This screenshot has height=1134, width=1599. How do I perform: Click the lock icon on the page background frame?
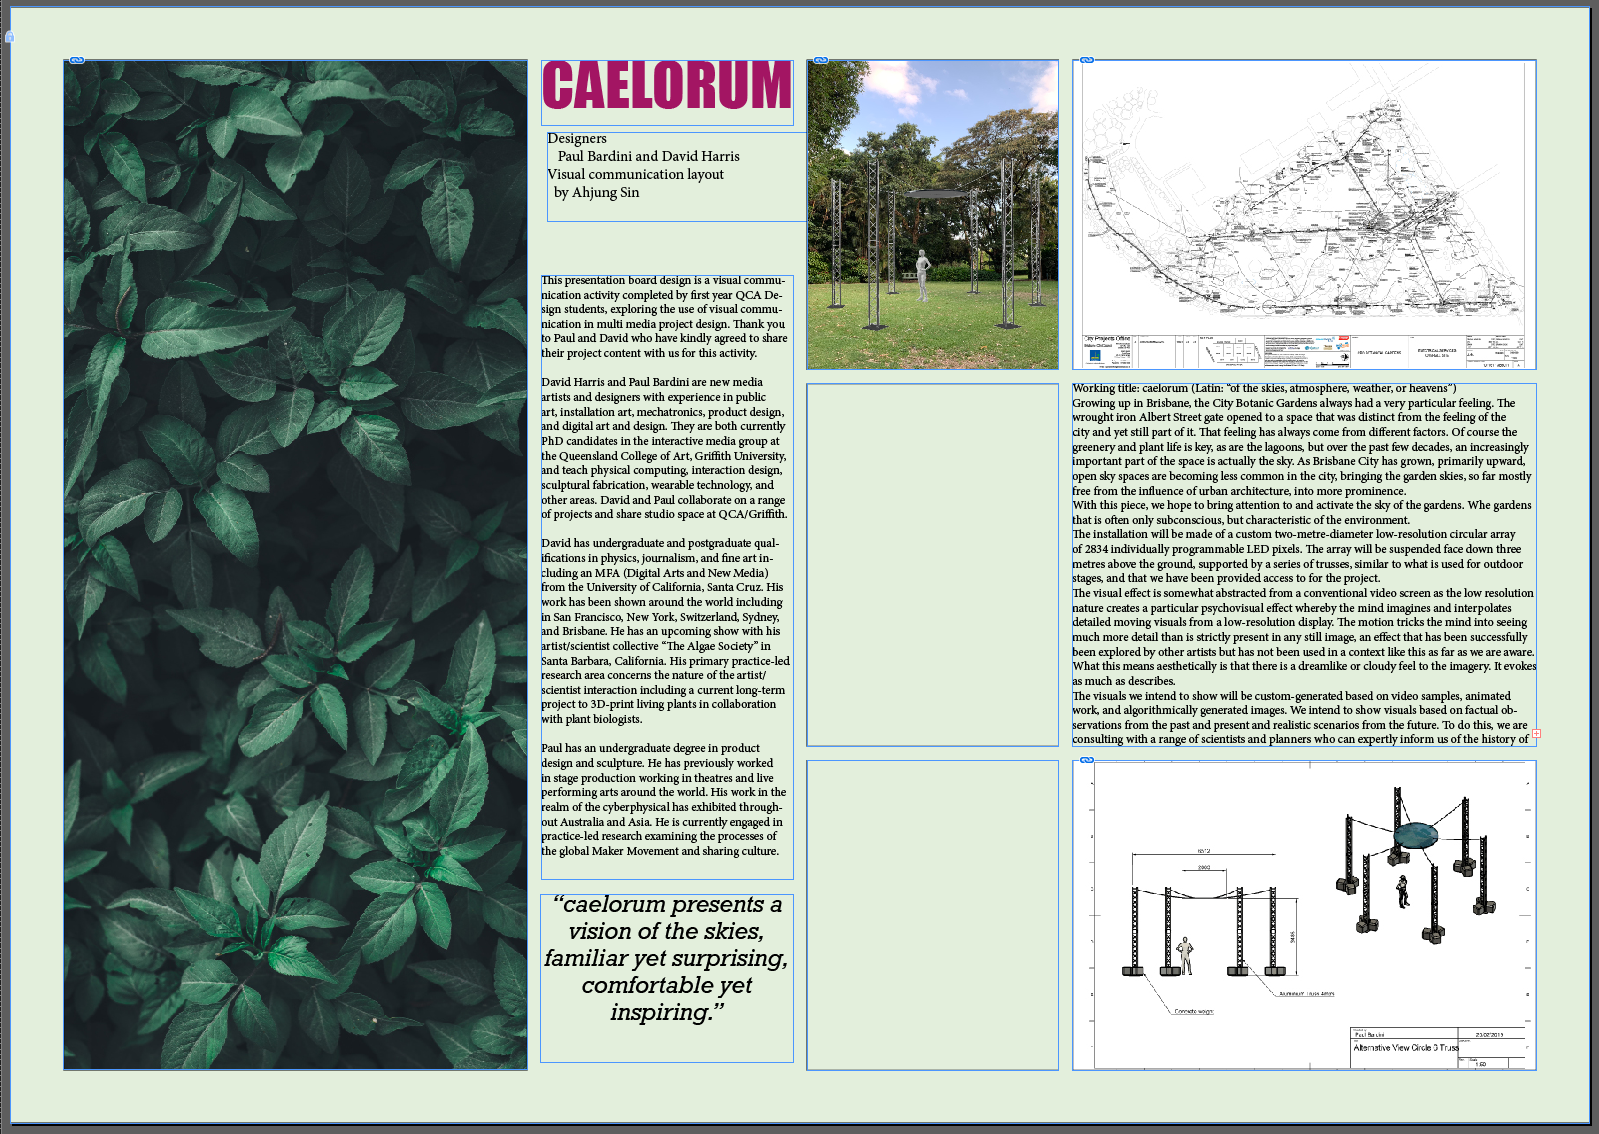pyautogui.click(x=10, y=37)
